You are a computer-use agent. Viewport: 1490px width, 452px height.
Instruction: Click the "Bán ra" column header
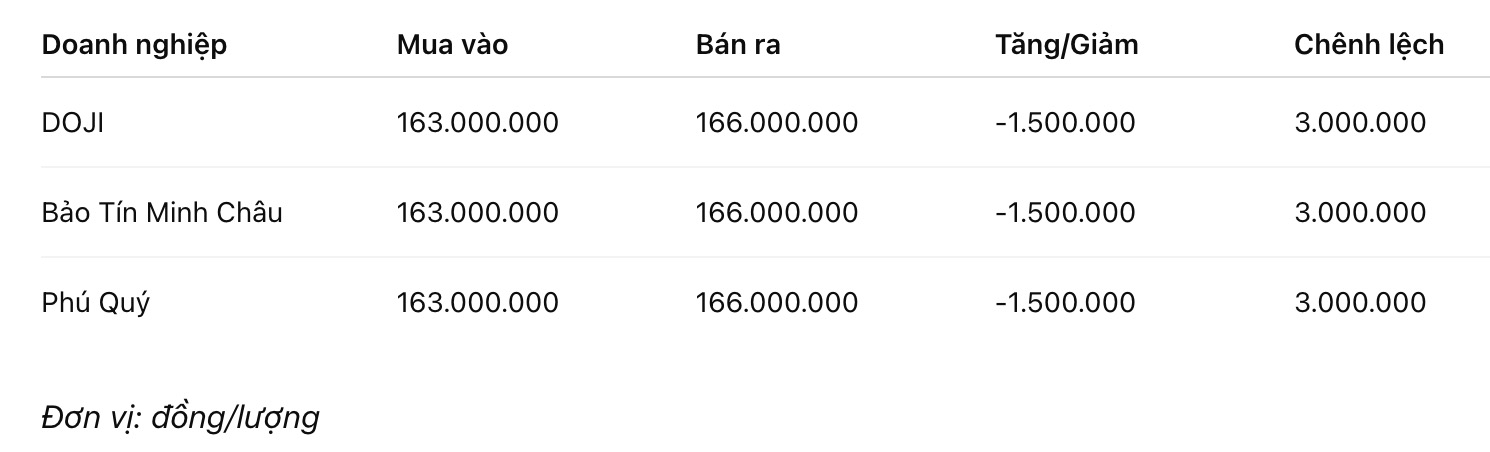[x=738, y=45]
